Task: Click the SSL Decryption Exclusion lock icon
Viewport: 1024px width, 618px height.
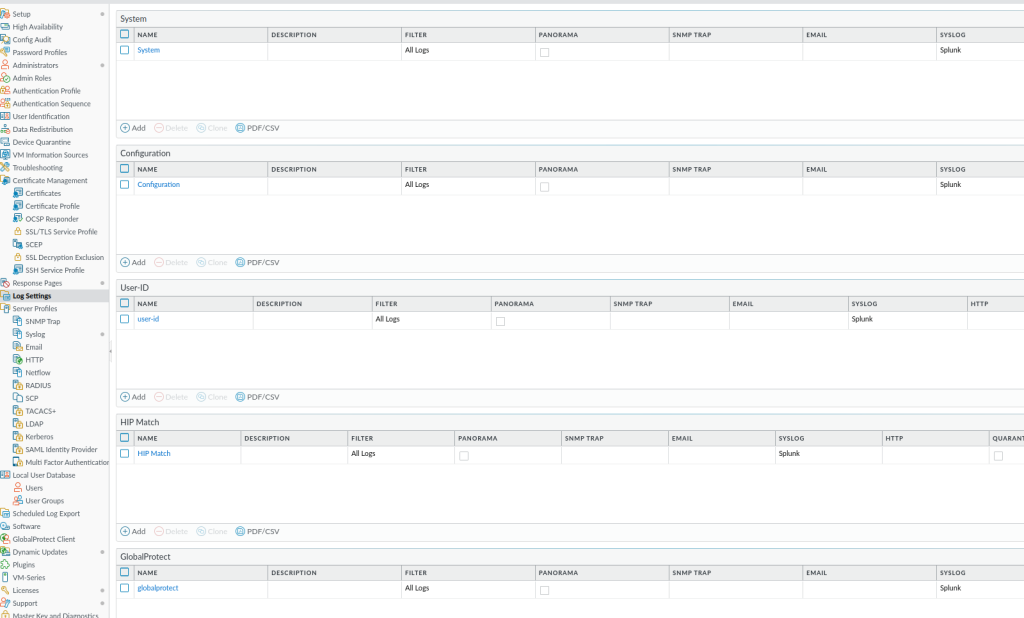Action: point(18,257)
